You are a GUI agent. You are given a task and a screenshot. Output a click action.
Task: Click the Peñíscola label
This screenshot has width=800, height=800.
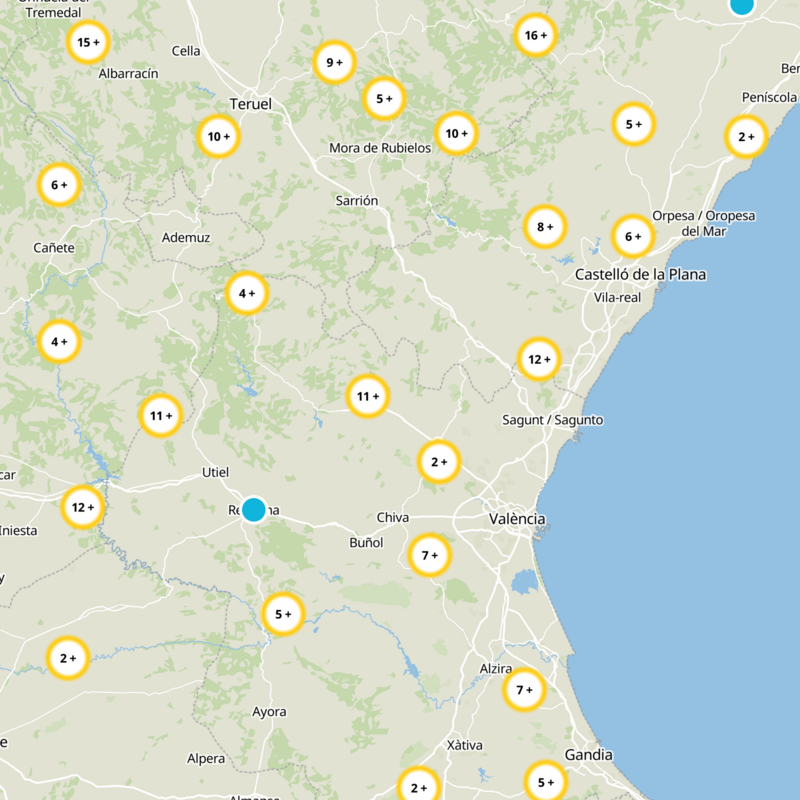pyautogui.click(x=769, y=97)
